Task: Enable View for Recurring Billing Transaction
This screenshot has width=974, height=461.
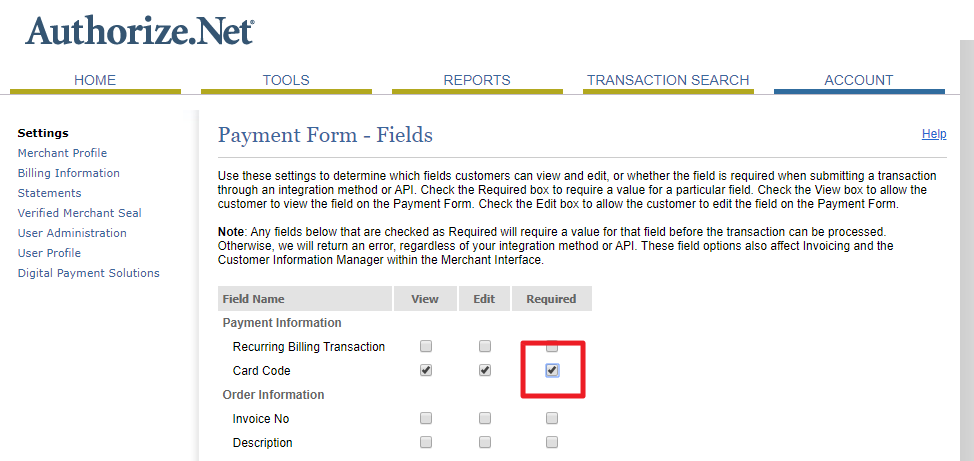Action: click(x=426, y=346)
